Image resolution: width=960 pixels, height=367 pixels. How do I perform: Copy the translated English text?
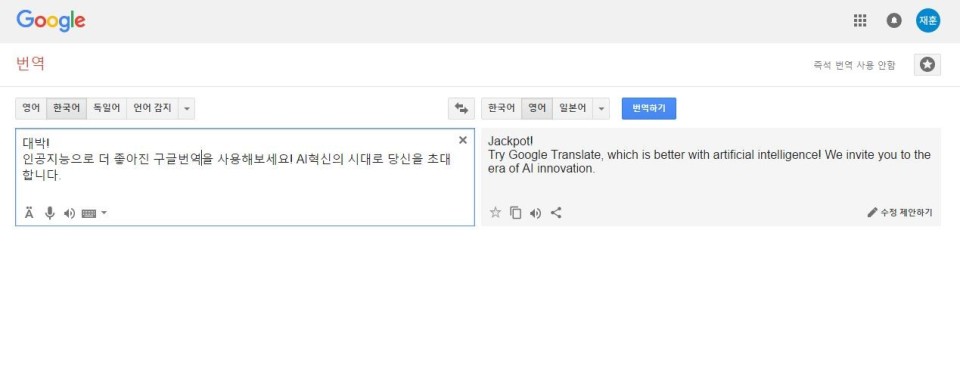pos(516,213)
